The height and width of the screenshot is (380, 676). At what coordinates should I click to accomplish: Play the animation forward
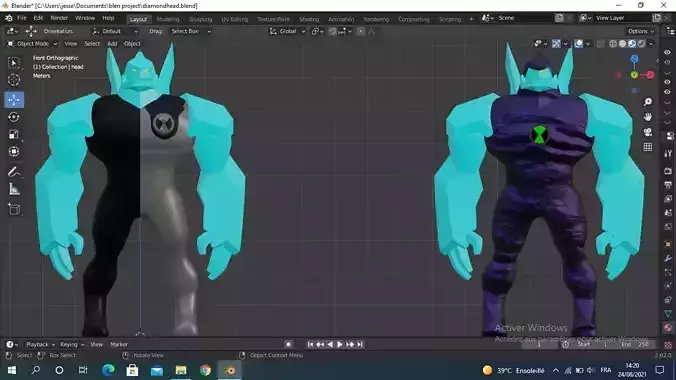click(x=340, y=344)
